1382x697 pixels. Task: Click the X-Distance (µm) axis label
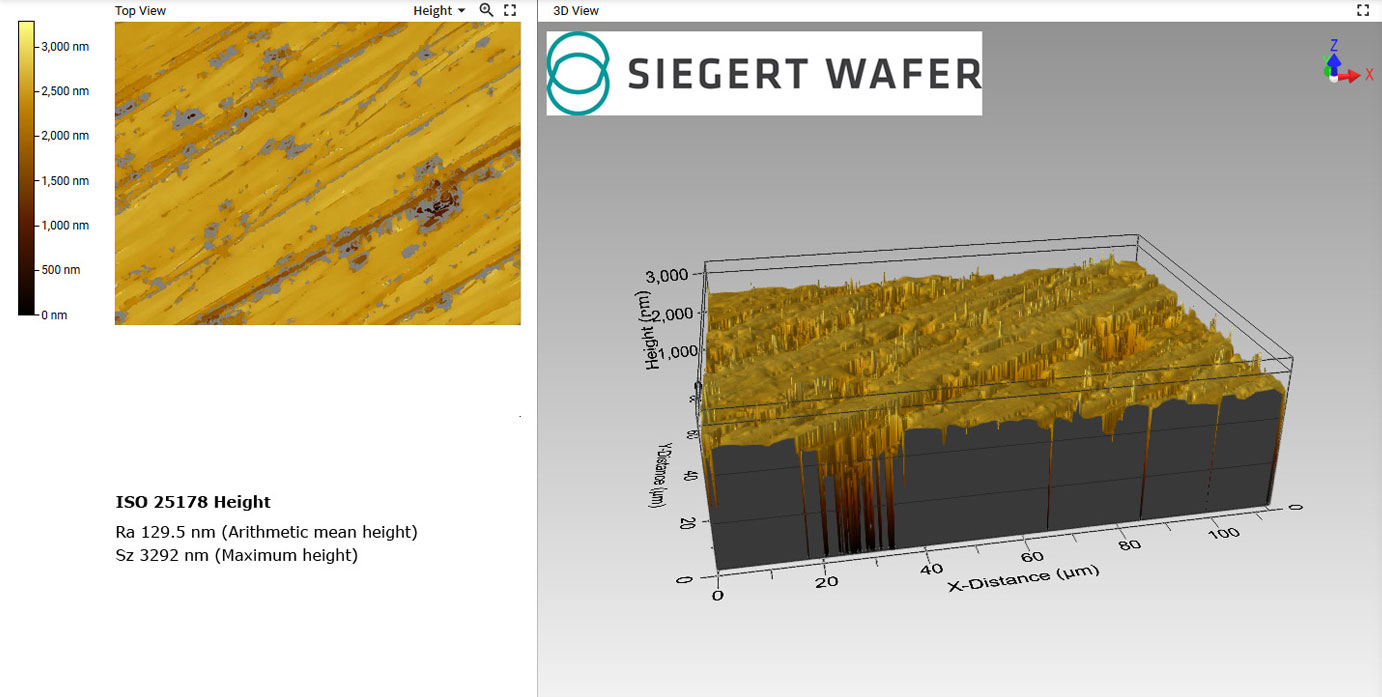pyautogui.click(x=1023, y=577)
